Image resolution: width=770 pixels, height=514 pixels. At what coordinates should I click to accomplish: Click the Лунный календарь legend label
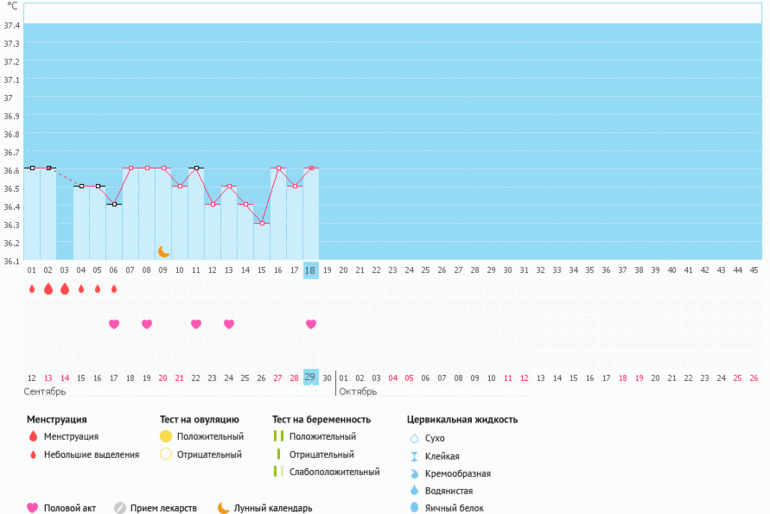273,508
